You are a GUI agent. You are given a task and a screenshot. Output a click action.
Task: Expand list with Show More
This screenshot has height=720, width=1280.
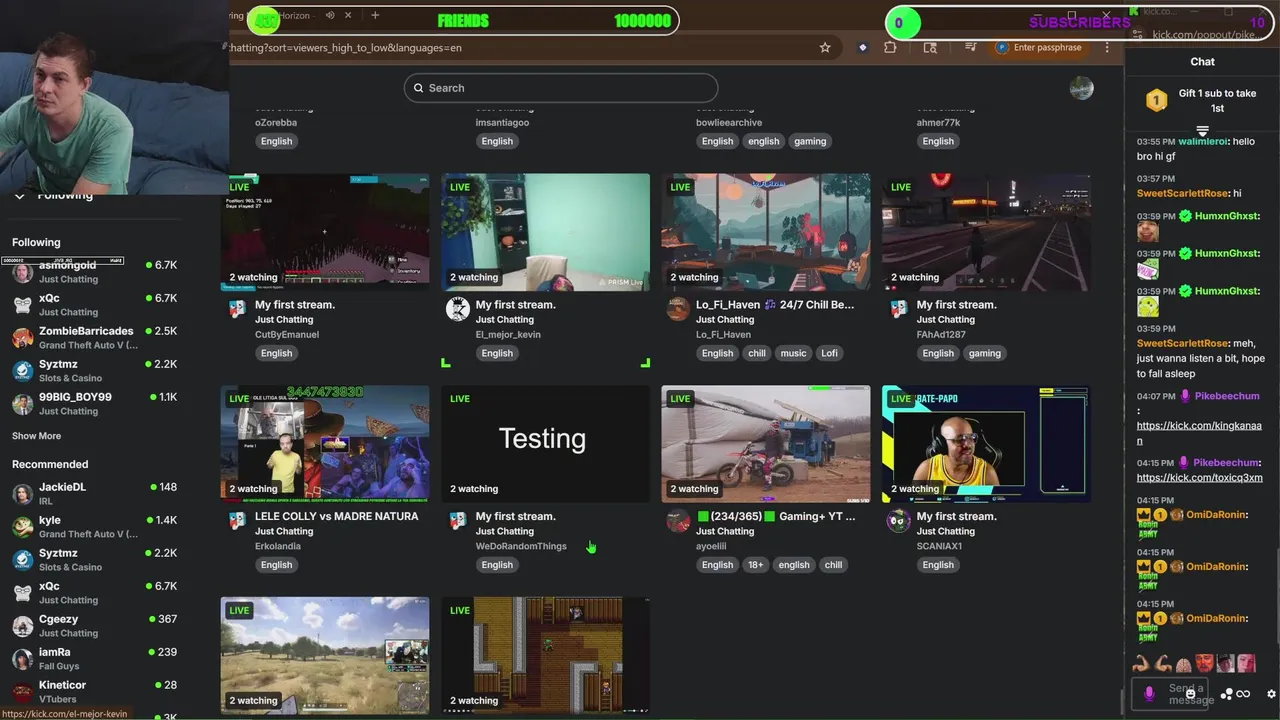(x=36, y=436)
